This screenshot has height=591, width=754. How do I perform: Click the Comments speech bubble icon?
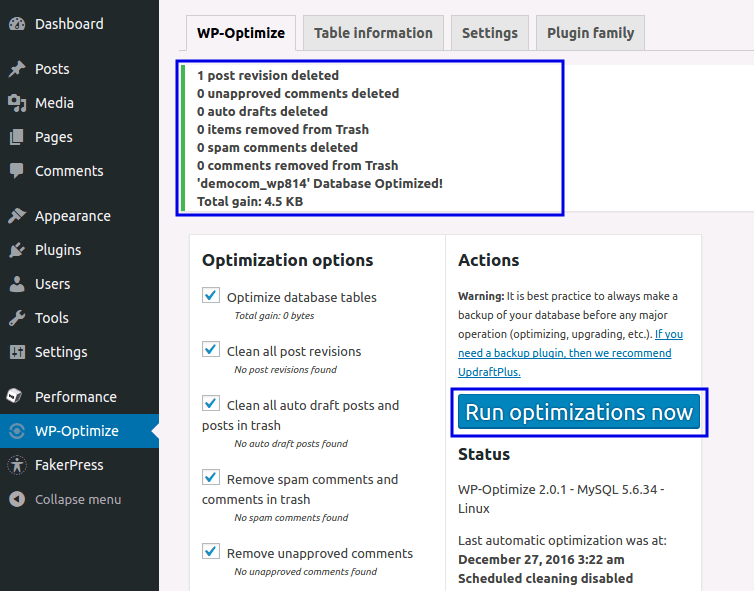(17, 171)
